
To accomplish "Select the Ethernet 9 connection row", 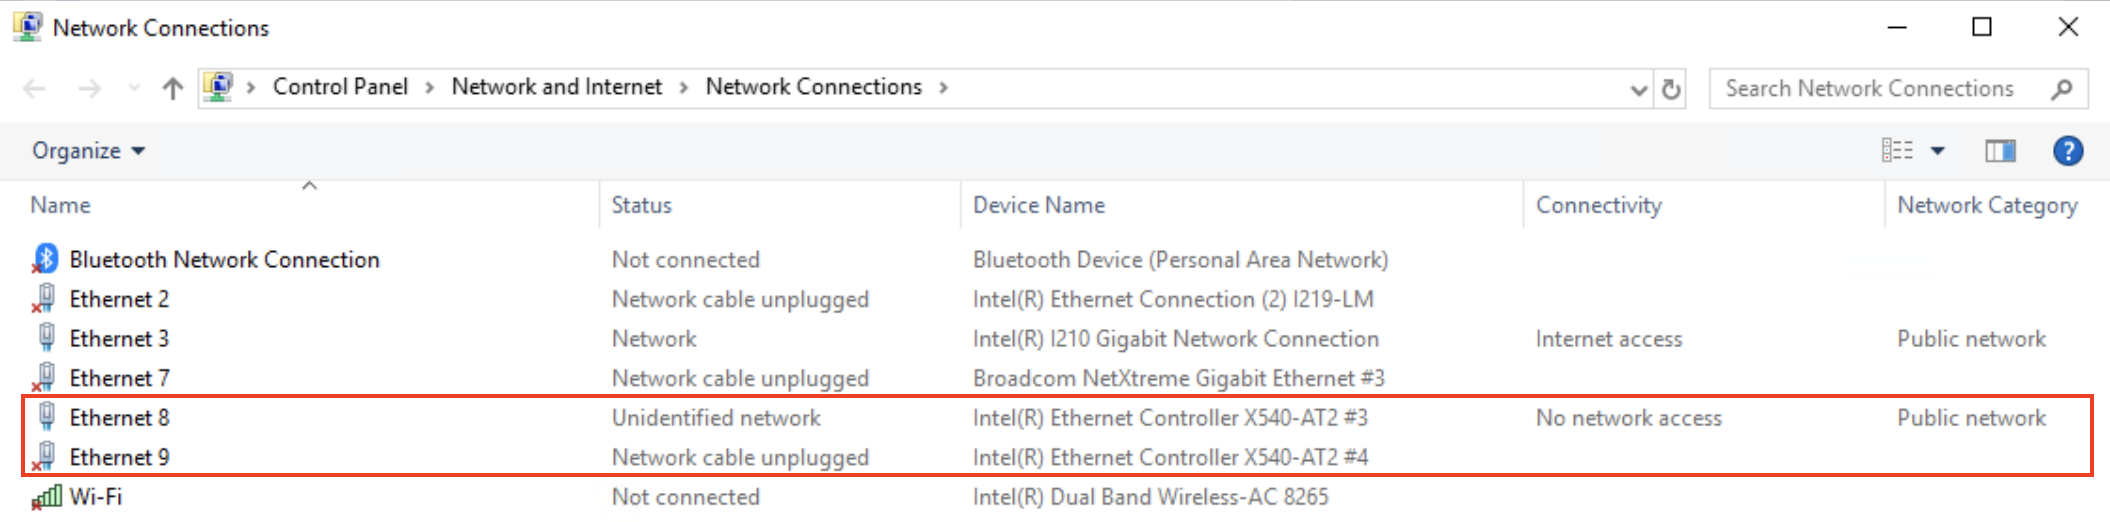I will [x=1057, y=457].
